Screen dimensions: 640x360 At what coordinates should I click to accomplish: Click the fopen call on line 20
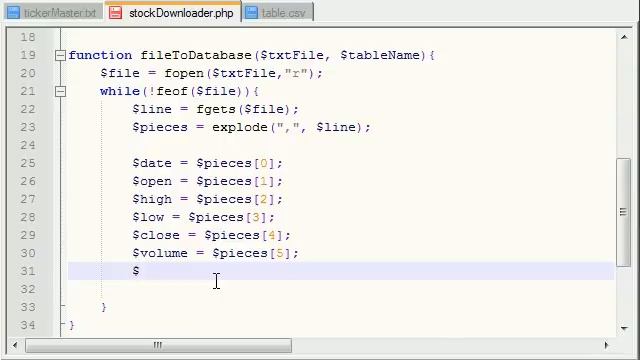tap(184, 73)
